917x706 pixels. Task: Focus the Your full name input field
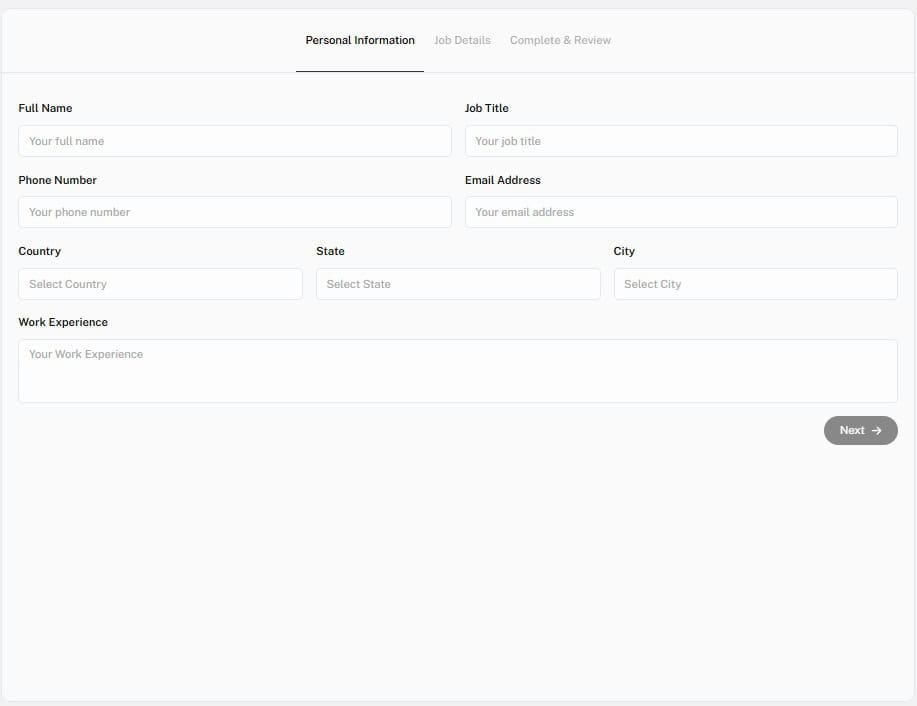235,141
